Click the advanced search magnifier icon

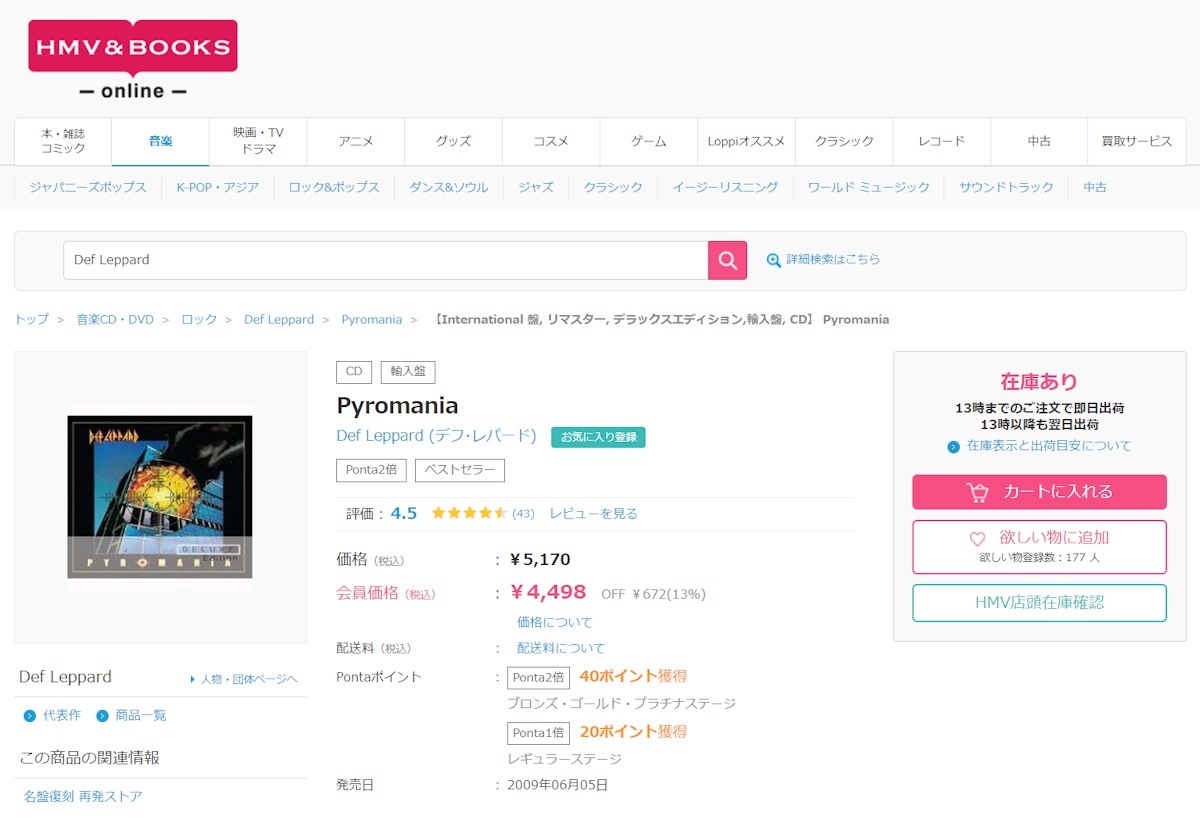click(x=773, y=260)
